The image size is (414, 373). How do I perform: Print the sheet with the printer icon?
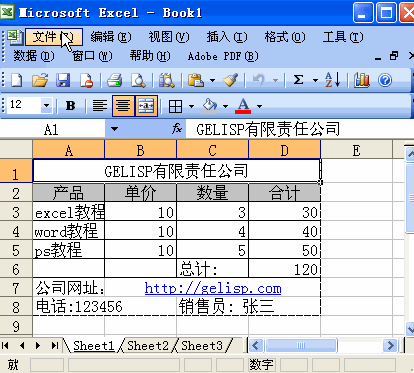[x=114, y=80]
